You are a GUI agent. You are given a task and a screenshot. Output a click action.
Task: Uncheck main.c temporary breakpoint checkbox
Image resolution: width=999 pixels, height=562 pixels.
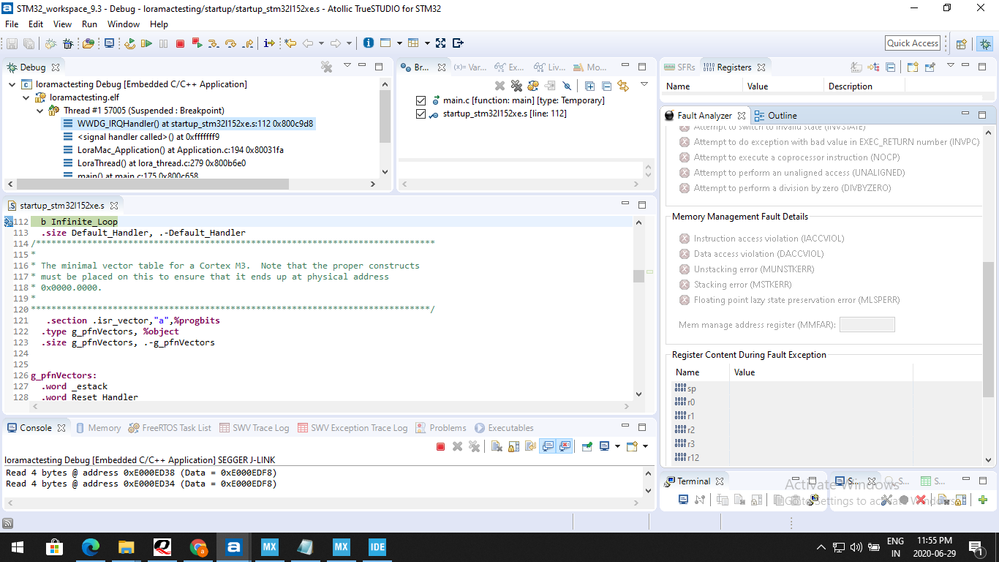point(420,101)
